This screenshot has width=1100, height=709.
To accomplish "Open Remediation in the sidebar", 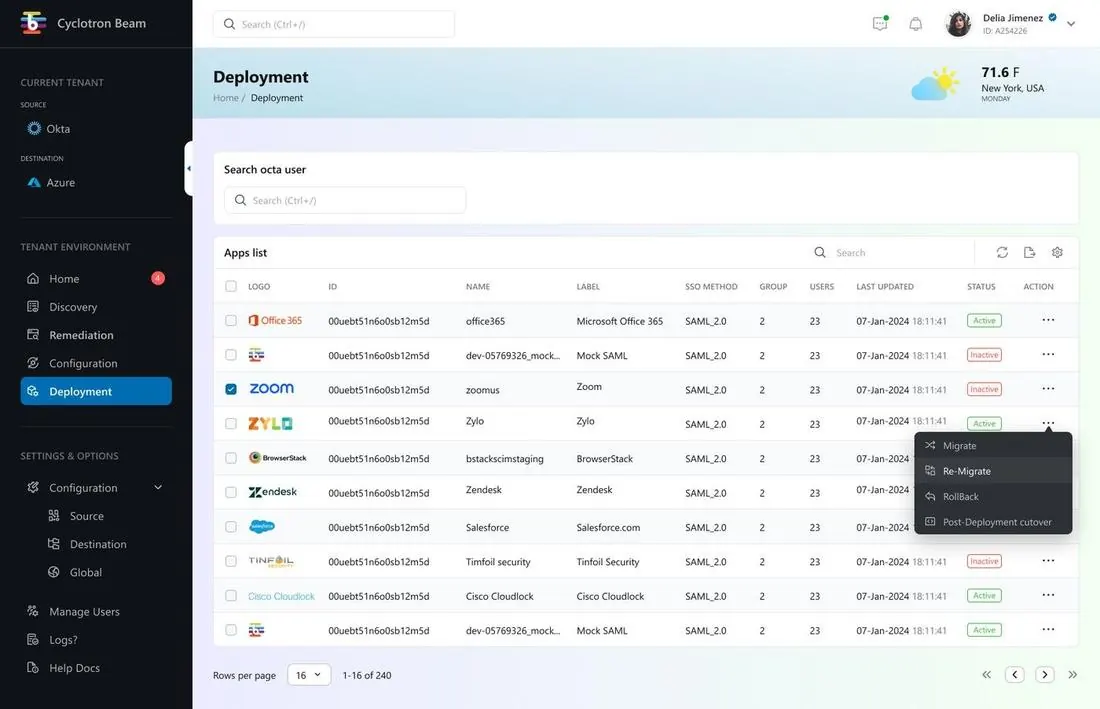I will tap(96, 335).
